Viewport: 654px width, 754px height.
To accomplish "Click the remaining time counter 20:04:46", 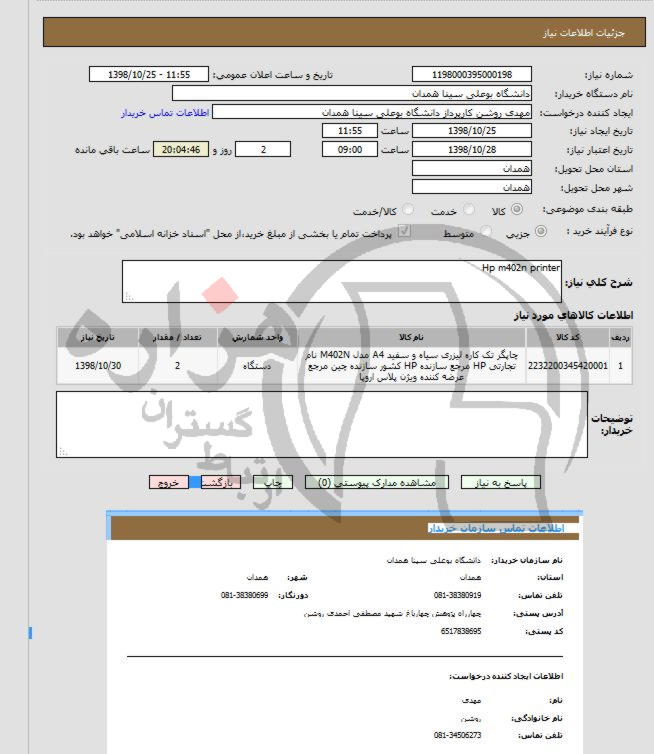I will (181, 150).
